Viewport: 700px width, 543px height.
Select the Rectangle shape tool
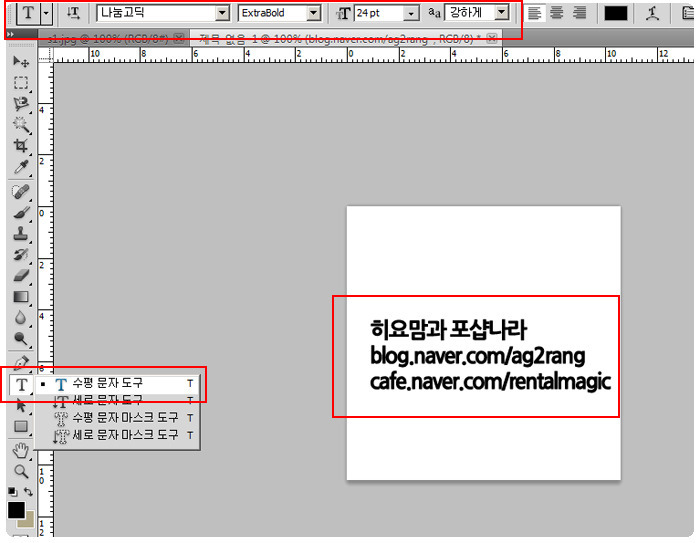(x=21, y=426)
